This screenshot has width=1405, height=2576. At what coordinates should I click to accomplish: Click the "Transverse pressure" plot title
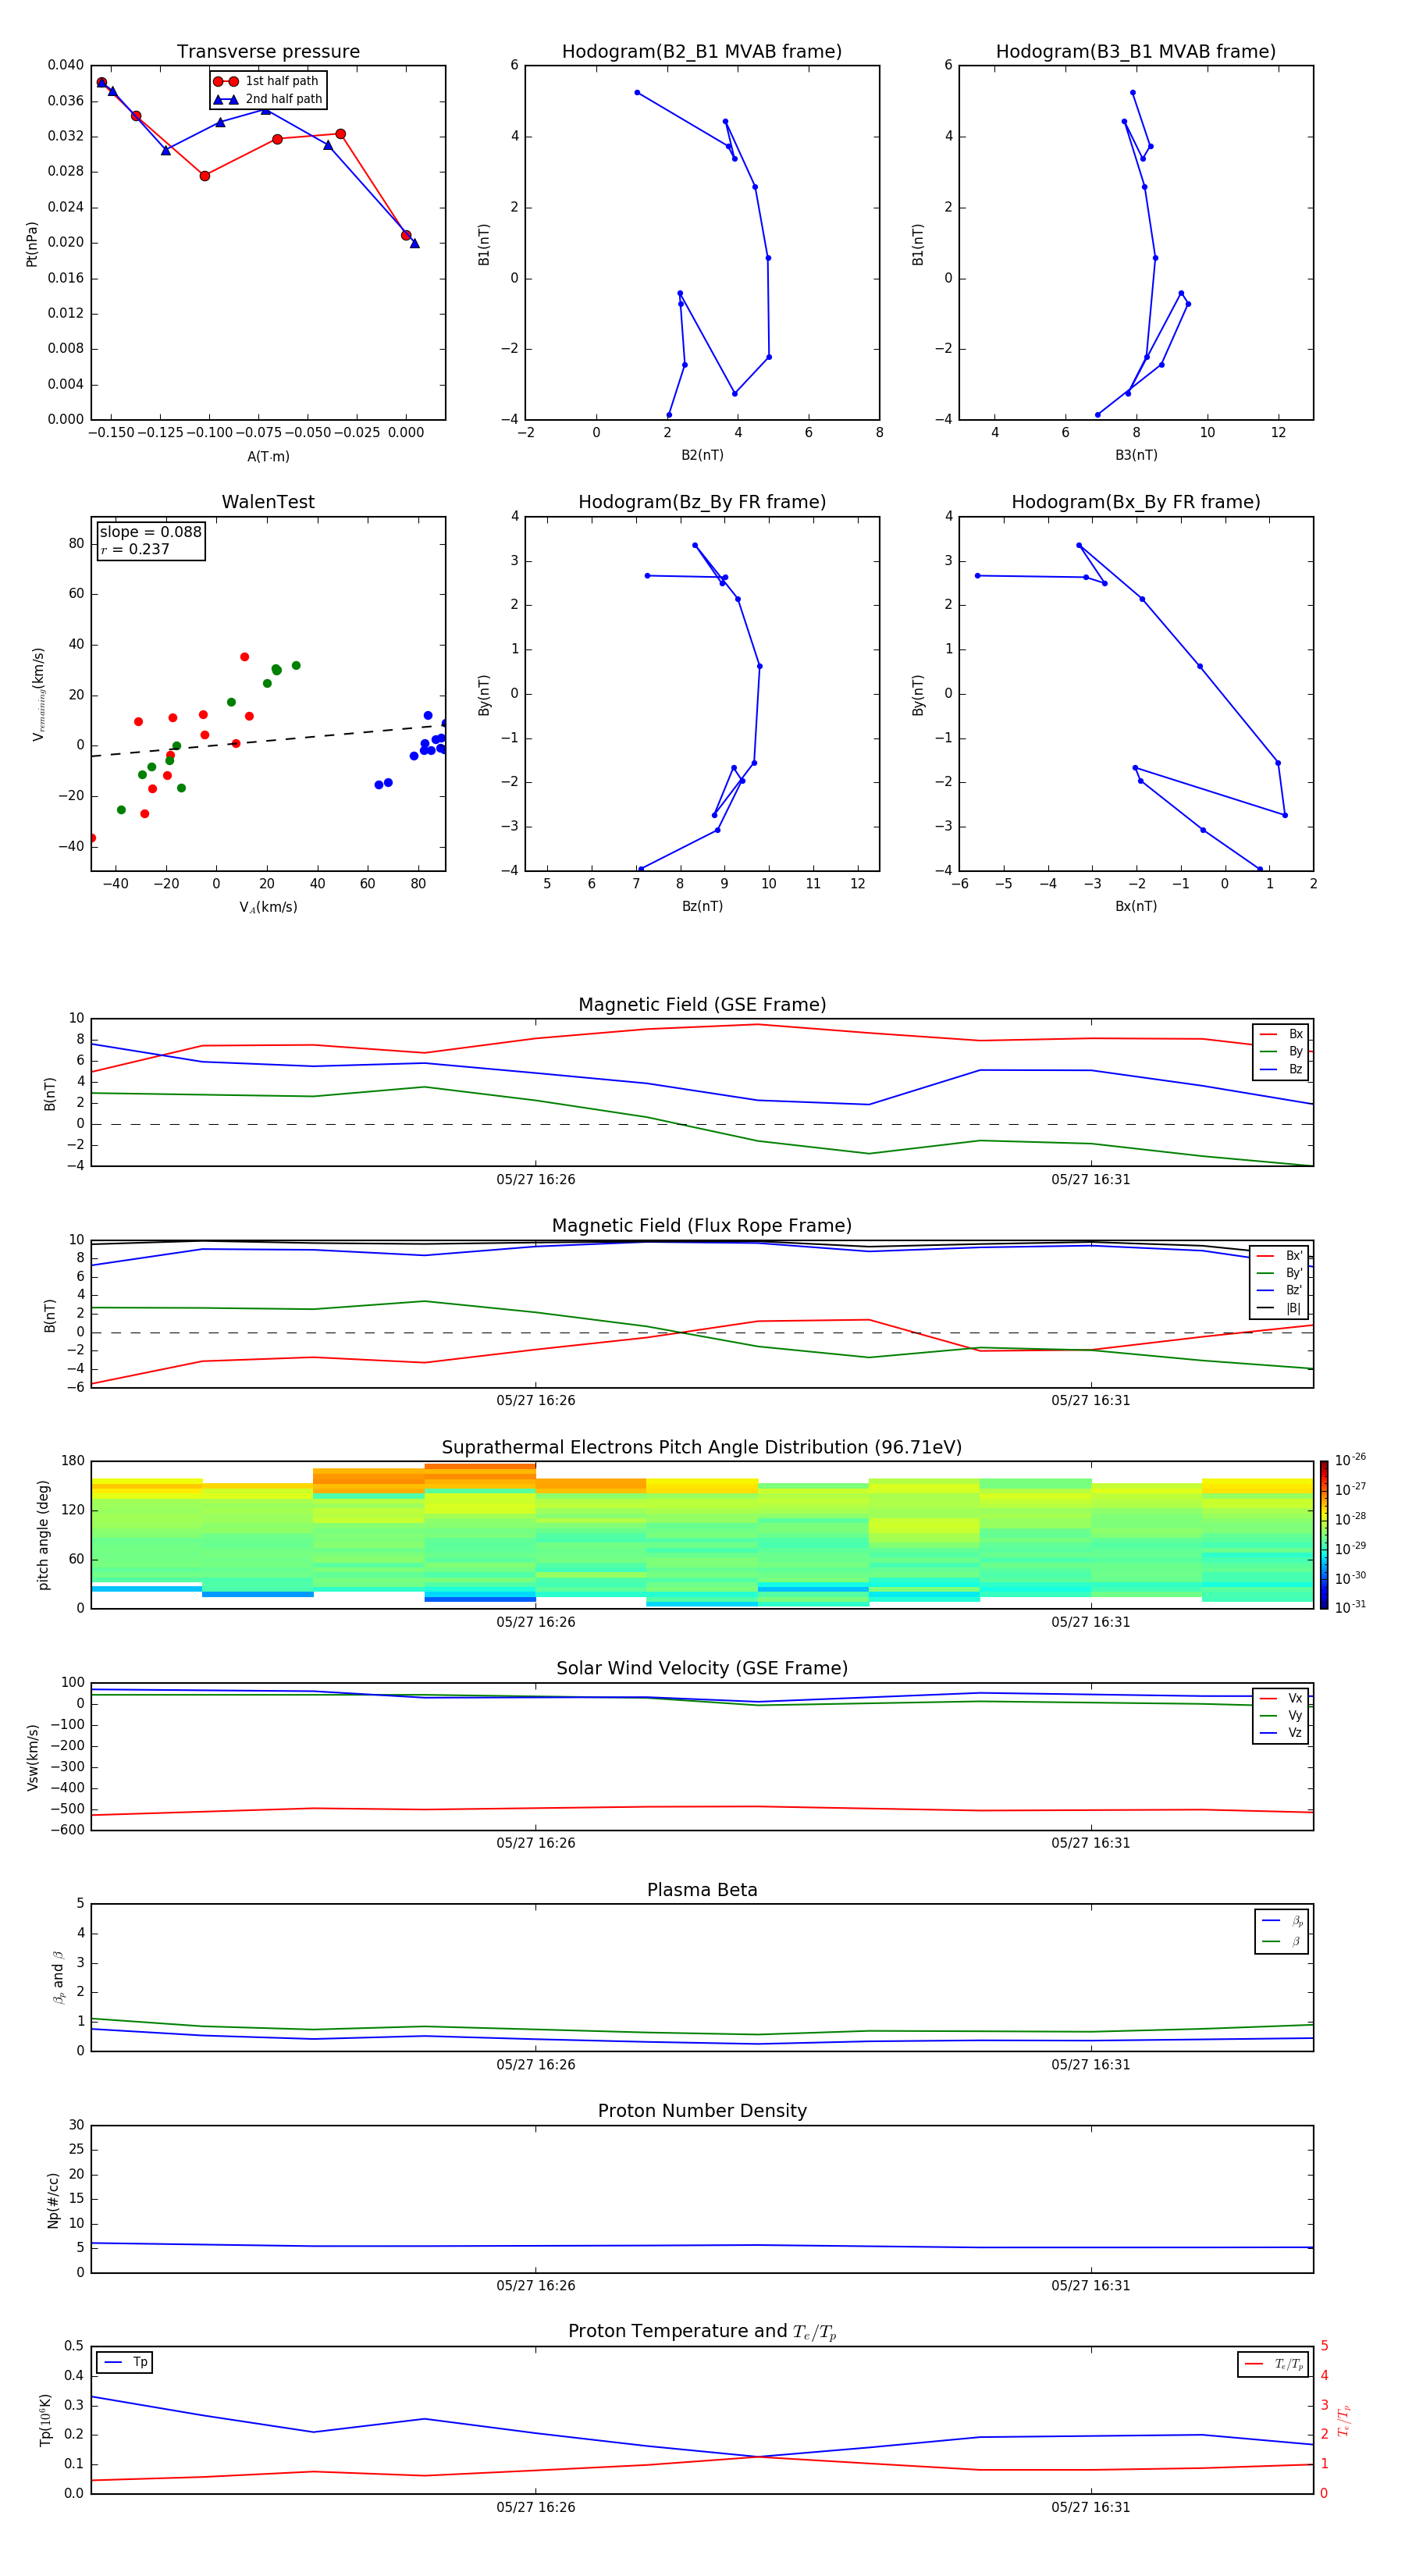(x=268, y=52)
